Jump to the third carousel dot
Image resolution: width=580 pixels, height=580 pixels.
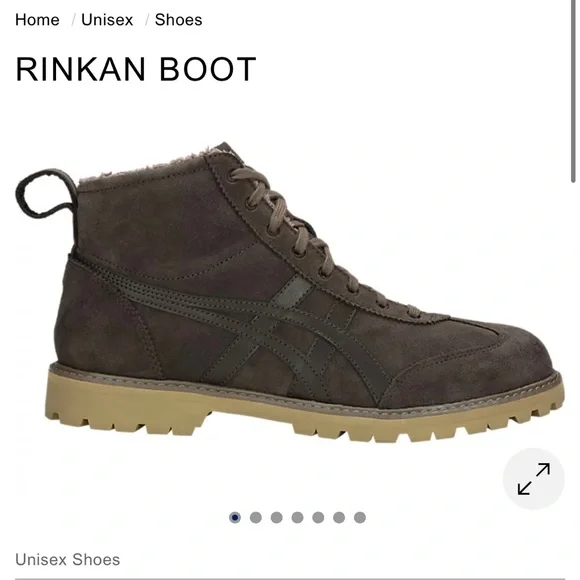tap(276, 517)
